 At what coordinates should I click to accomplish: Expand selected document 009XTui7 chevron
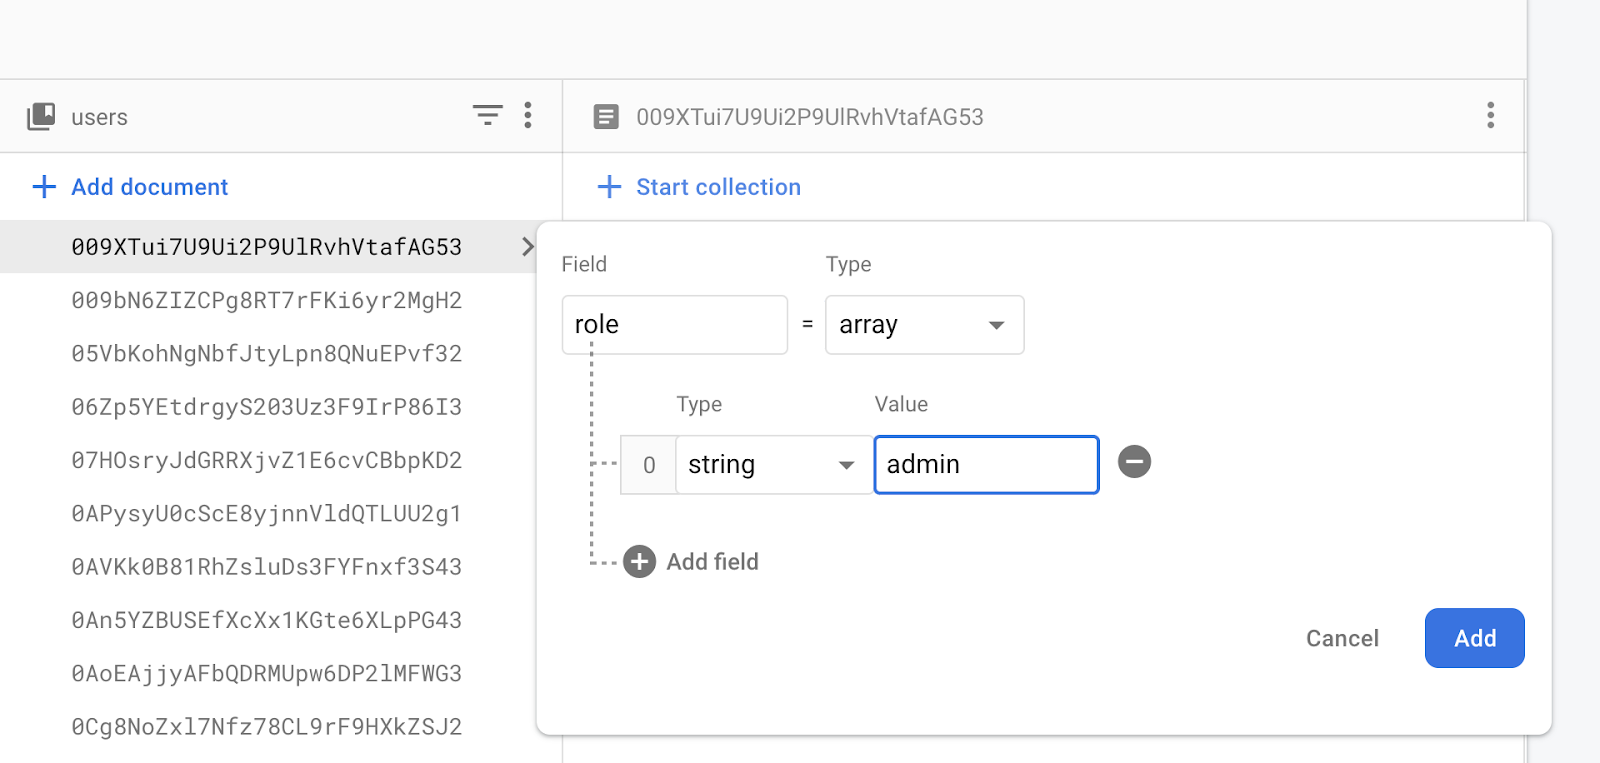pos(527,247)
